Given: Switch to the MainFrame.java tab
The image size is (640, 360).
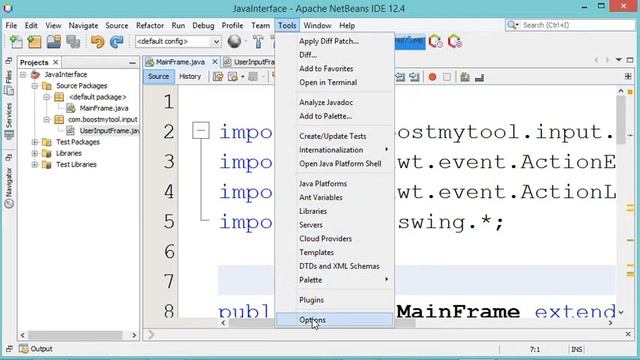Looking at the screenshot, I should point(180,62).
